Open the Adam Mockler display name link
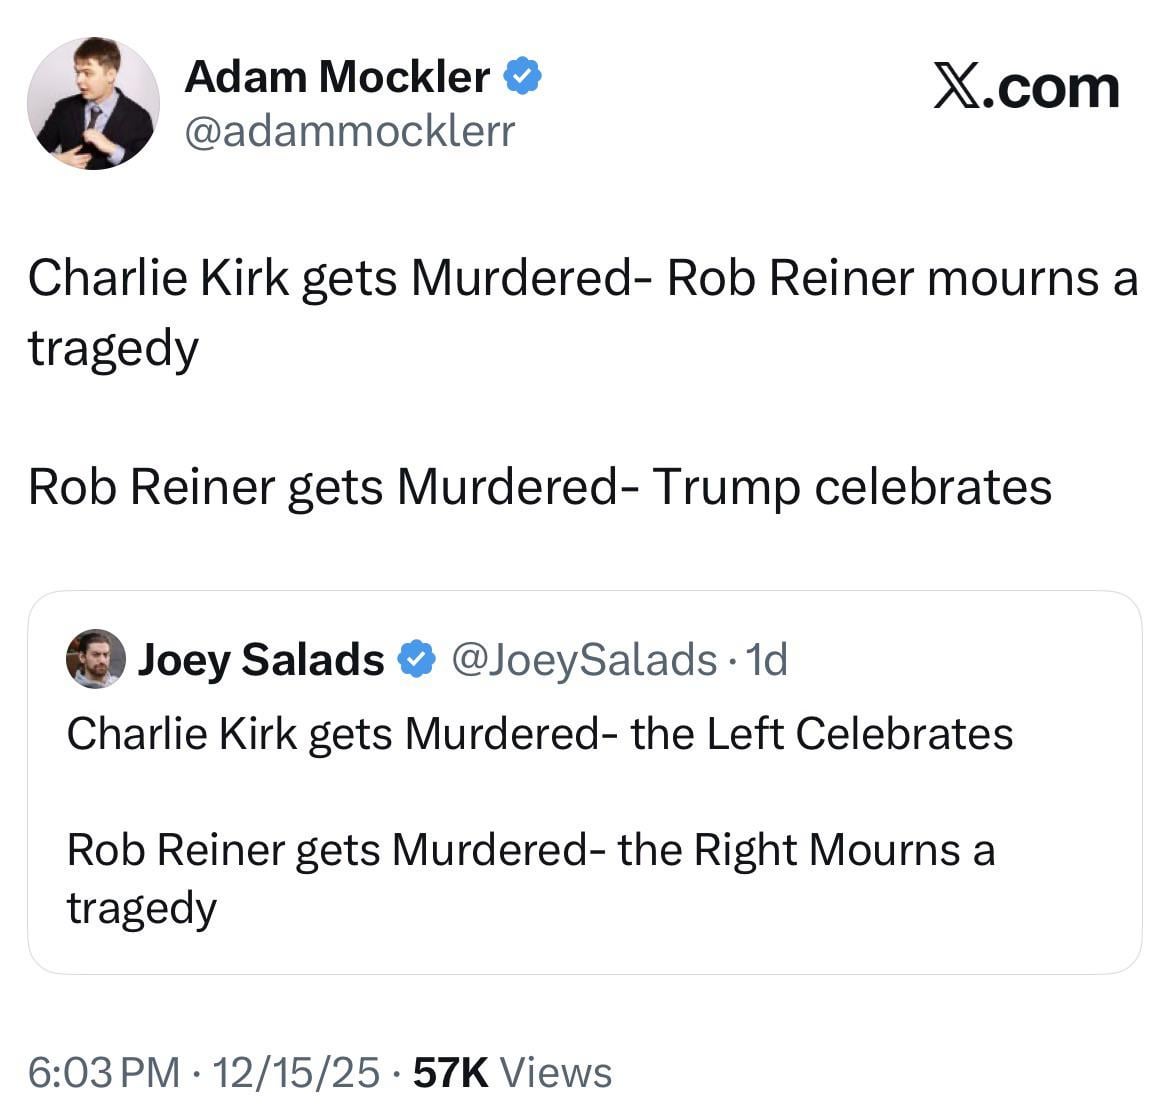 (x=337, y=77)
